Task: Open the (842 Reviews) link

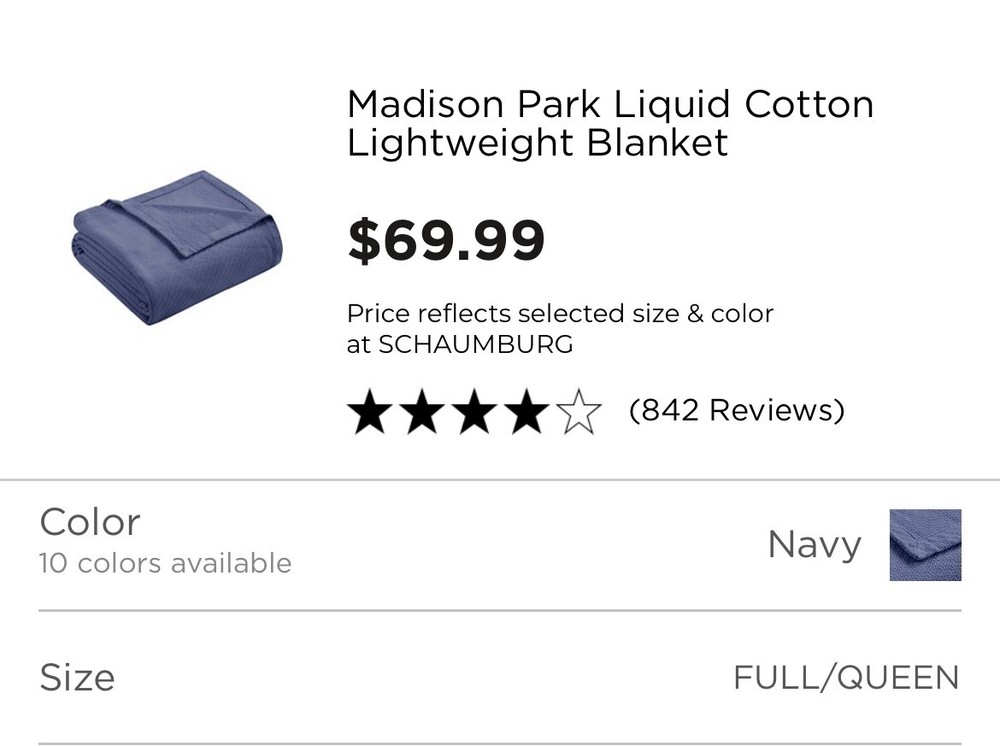Action: [737, 411]
